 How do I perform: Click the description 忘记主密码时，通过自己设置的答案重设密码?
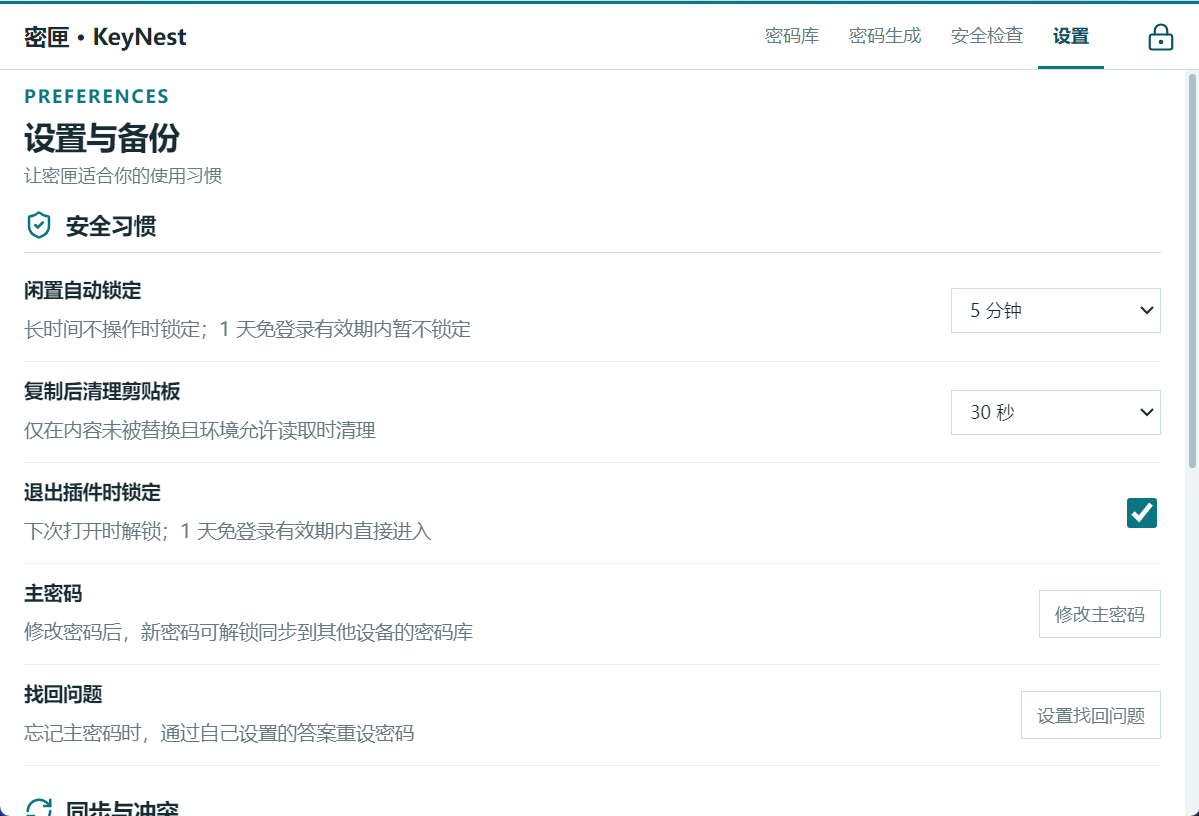(219, 733)
